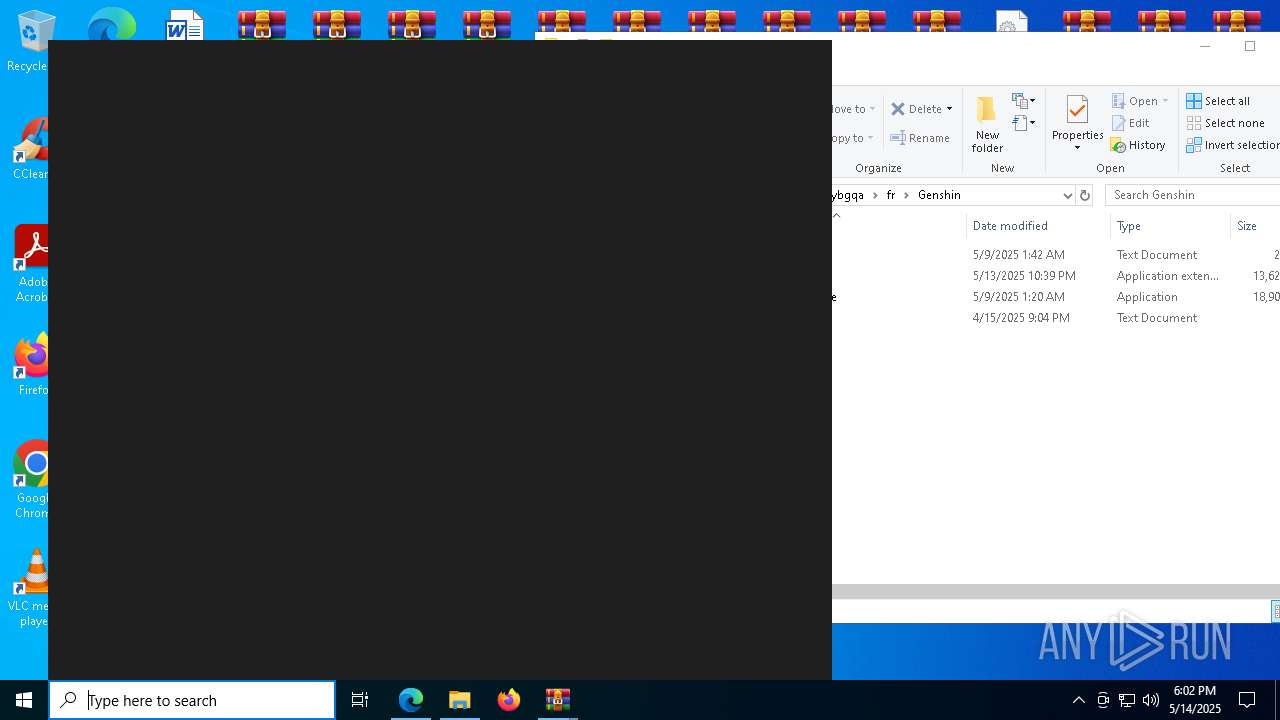Expand the Open button dropdown arrow

pyautogui.click(x=1165, y=101)
